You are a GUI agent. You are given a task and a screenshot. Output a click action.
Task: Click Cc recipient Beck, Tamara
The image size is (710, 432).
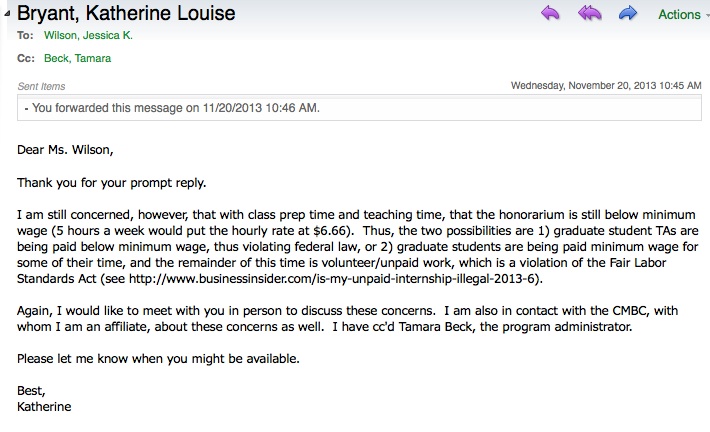pyautogui.click(x=77, y=58)
